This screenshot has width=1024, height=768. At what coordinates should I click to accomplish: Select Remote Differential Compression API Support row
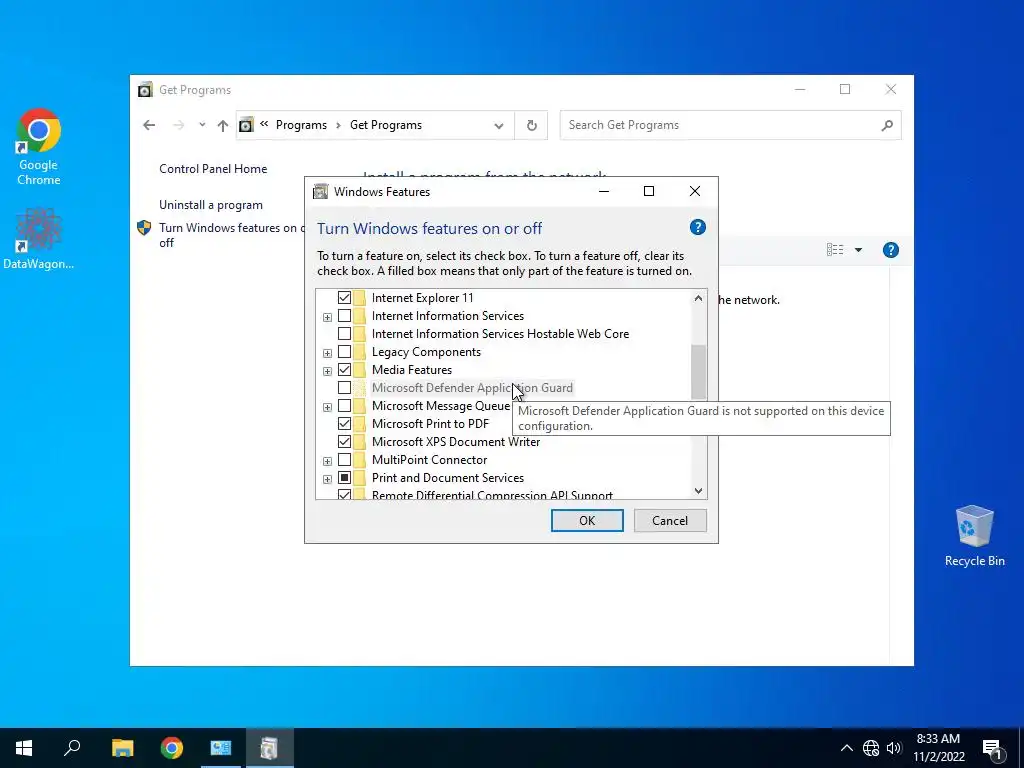[x=492, y=494]
